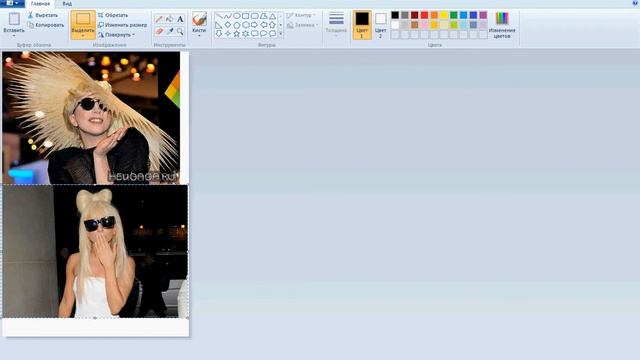Click Копировать to copy selection

(46, 25)
